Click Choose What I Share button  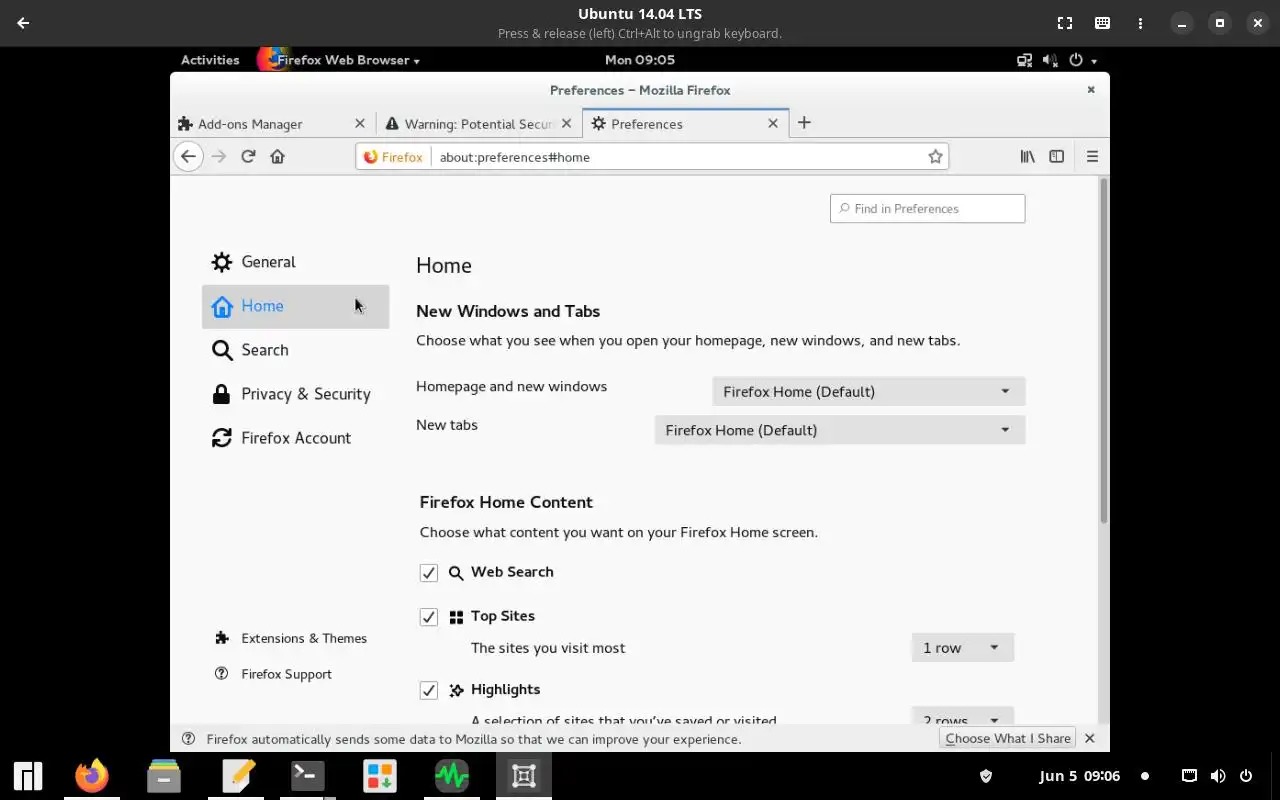point(1008,738)
